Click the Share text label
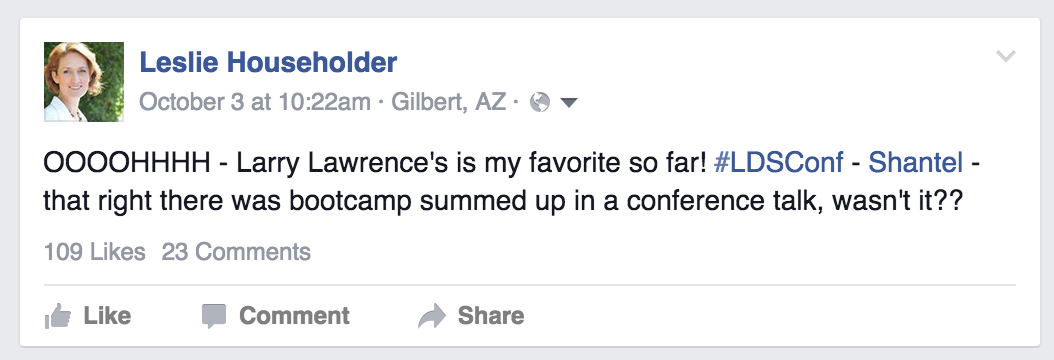The image size is (1054, 360). tap(491, 316)
